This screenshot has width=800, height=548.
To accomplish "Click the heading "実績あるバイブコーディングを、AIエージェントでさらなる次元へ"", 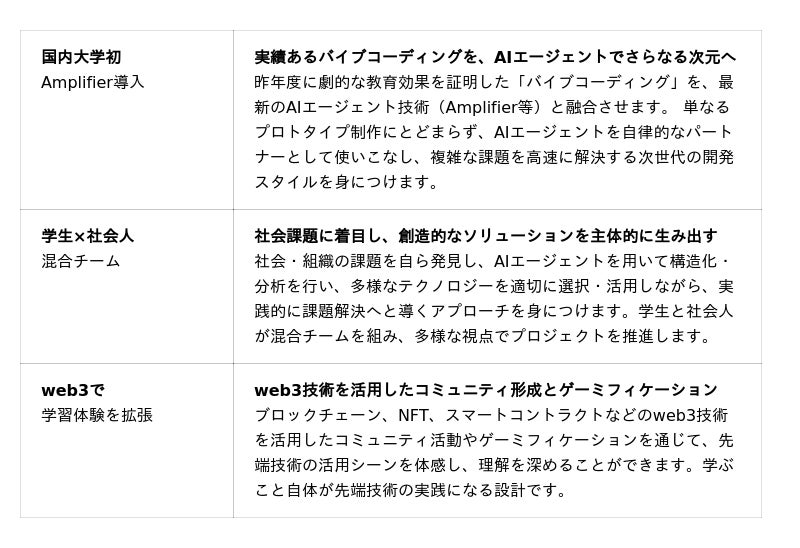I will [x=495, y=56].
